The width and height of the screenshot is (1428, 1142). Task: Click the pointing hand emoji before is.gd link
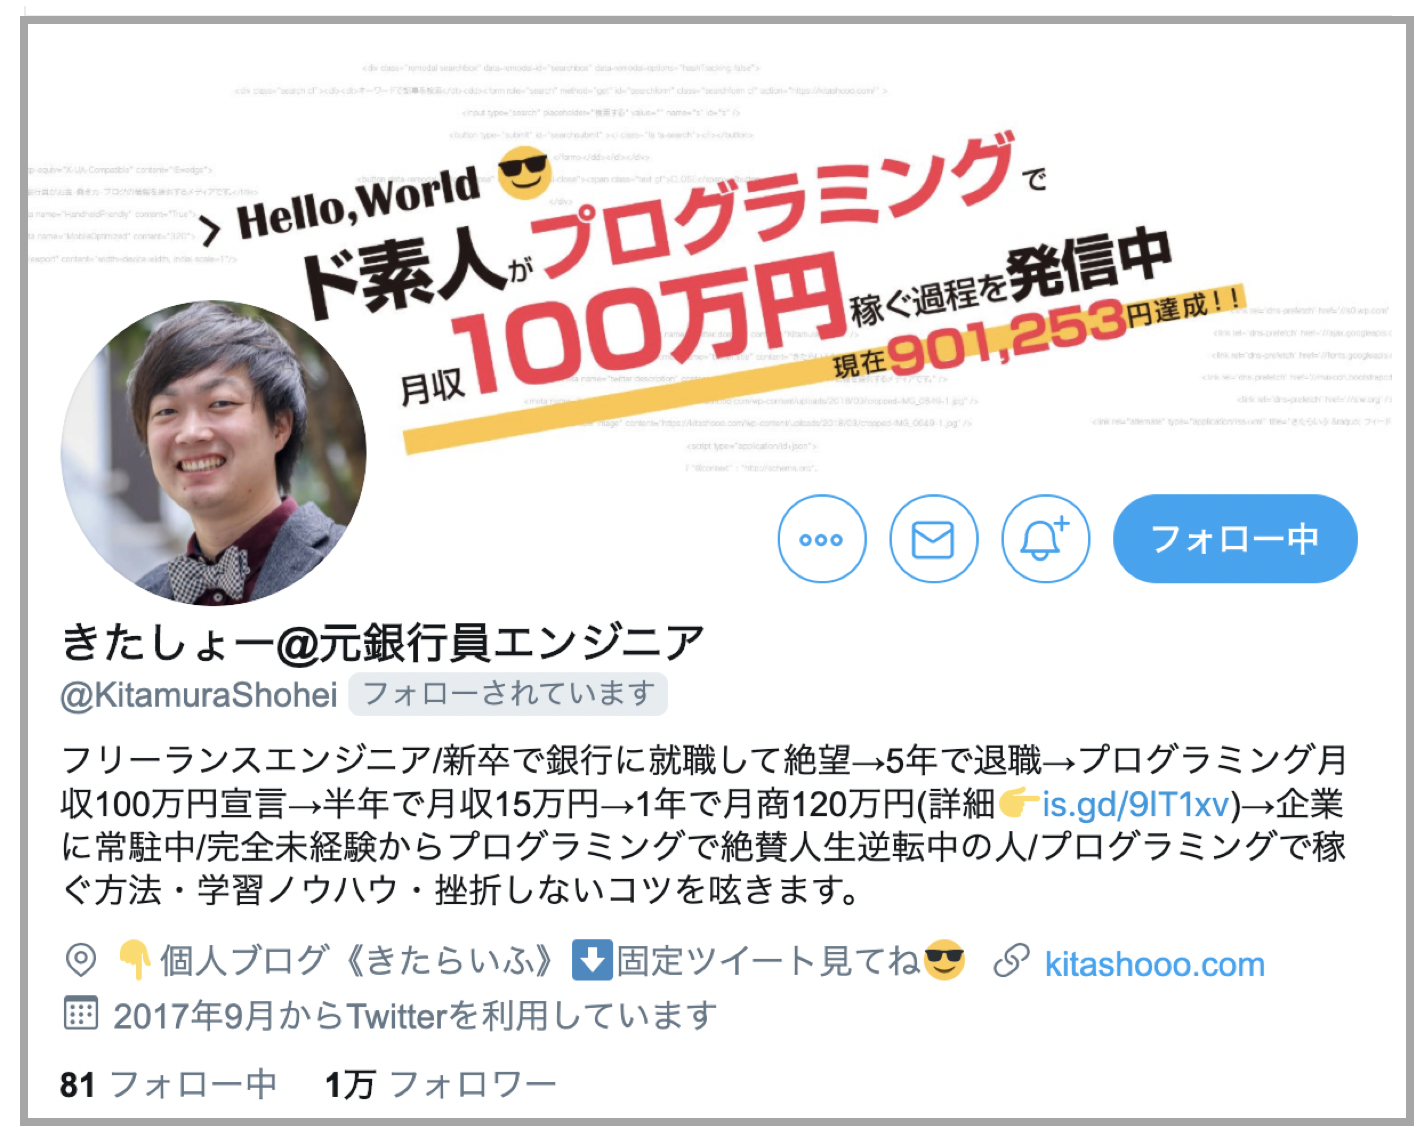pos(1019,802)
